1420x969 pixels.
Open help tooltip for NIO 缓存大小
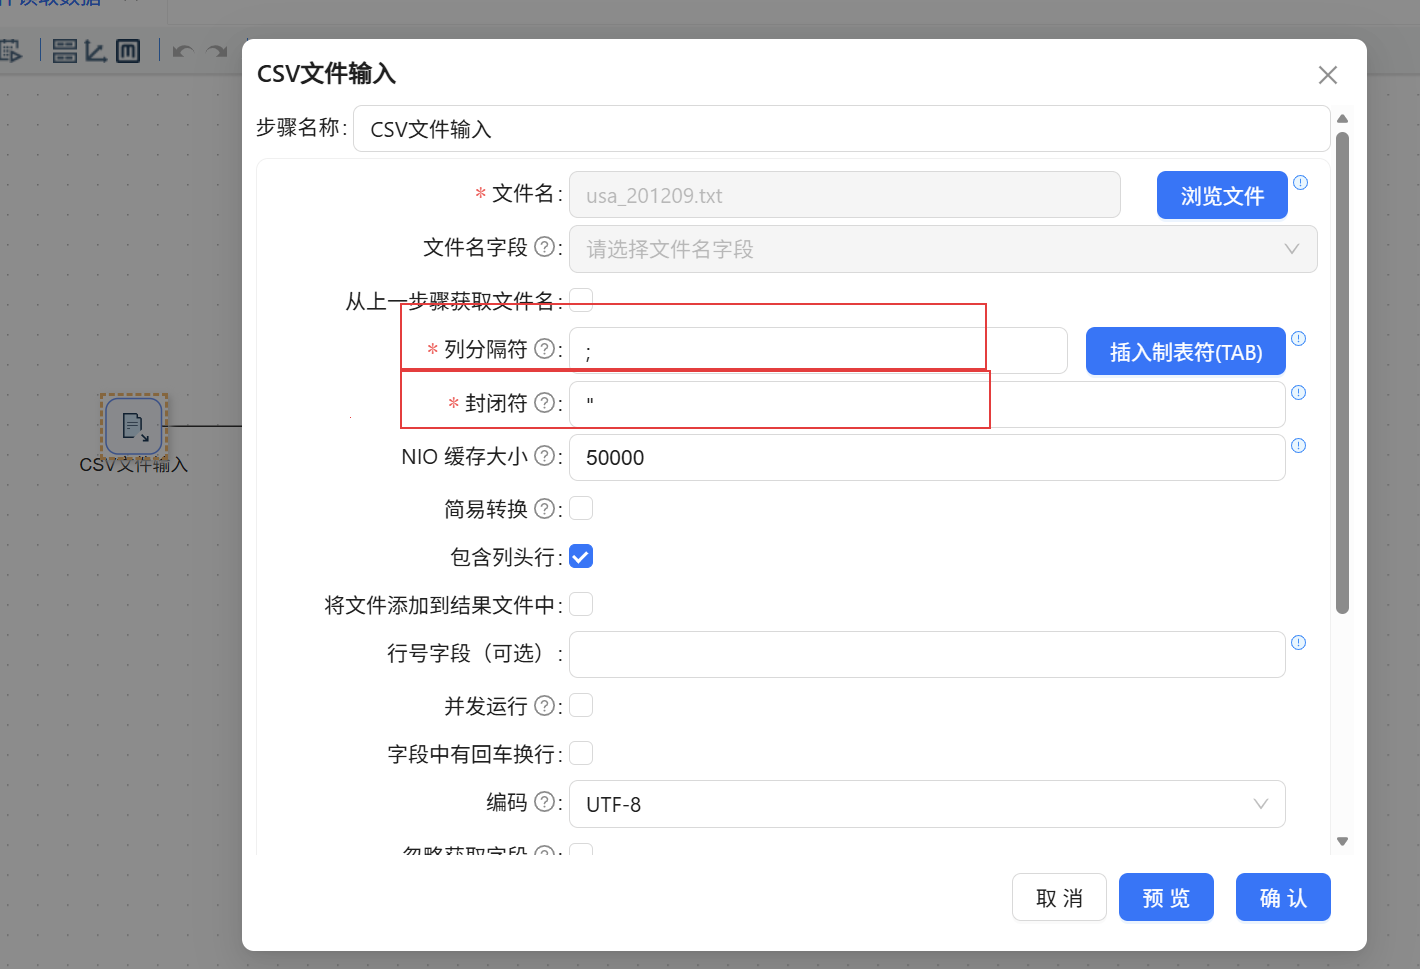click(544, 456)
